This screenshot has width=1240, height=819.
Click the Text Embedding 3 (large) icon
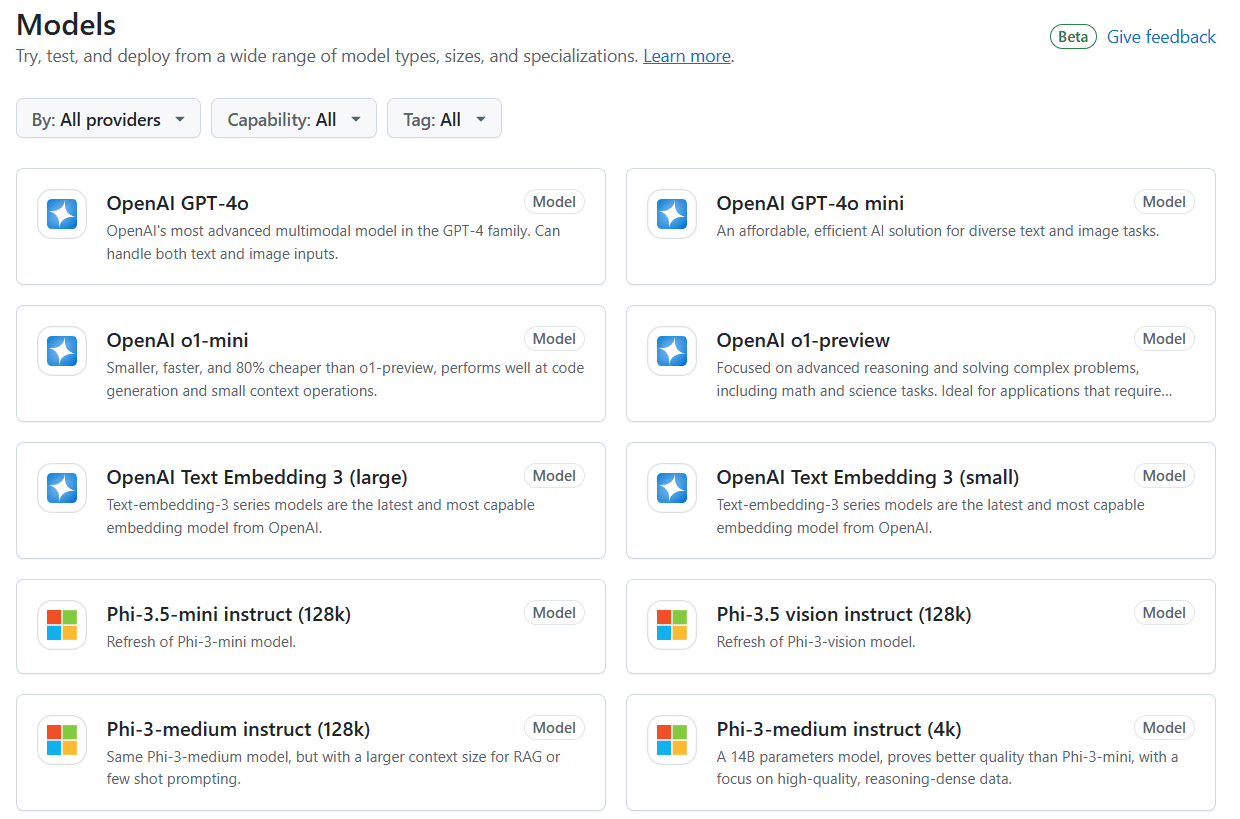62,488
